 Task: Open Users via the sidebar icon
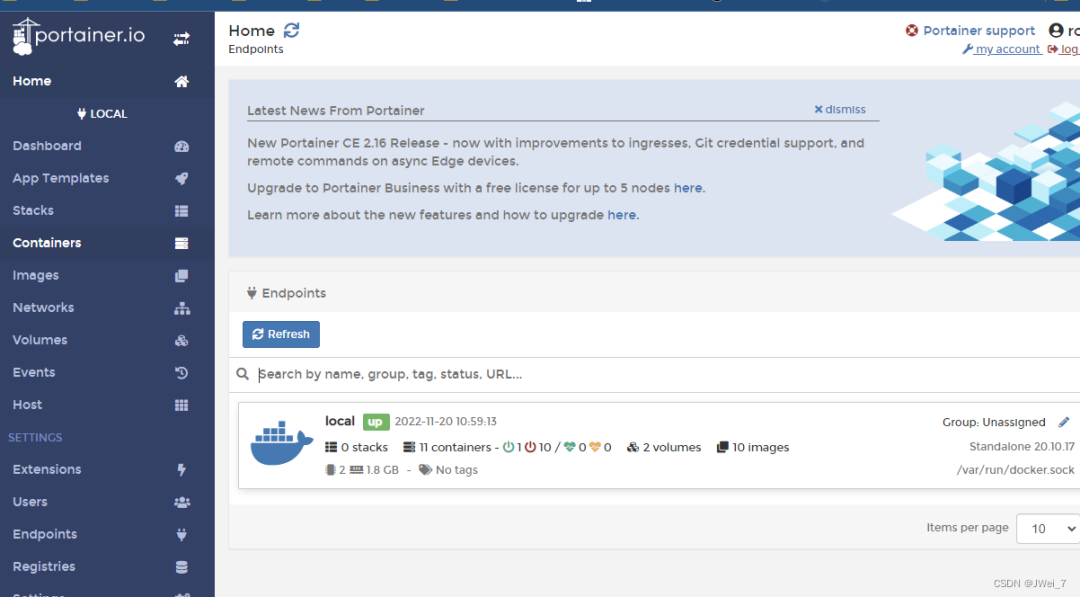(181, 501)
